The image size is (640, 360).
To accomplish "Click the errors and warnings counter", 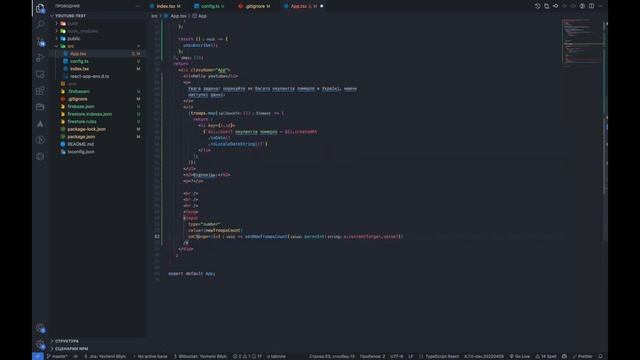I will (247, 356).
